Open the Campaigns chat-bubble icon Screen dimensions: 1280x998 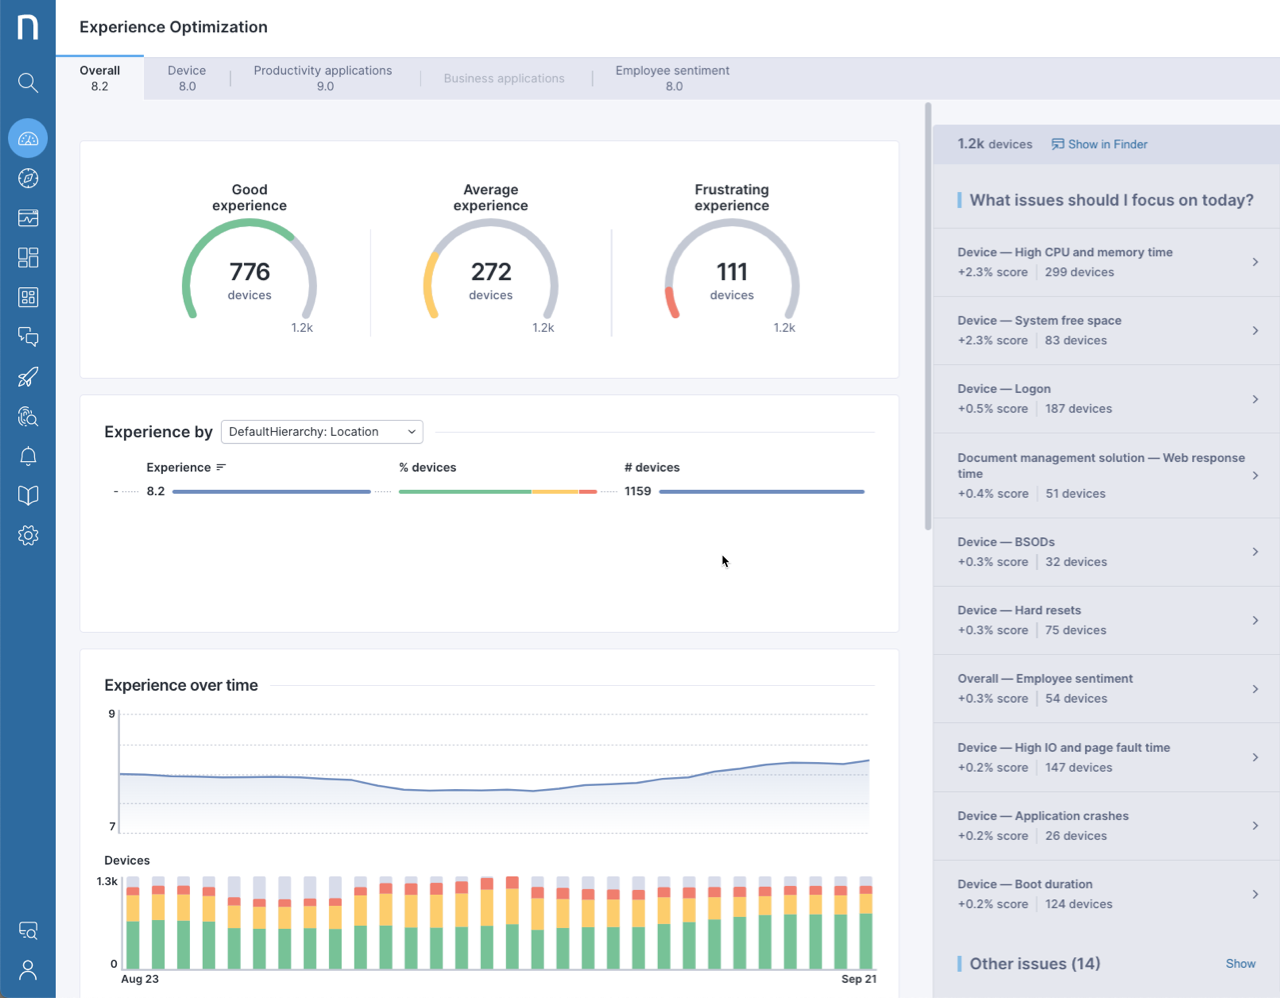point(27,337)
